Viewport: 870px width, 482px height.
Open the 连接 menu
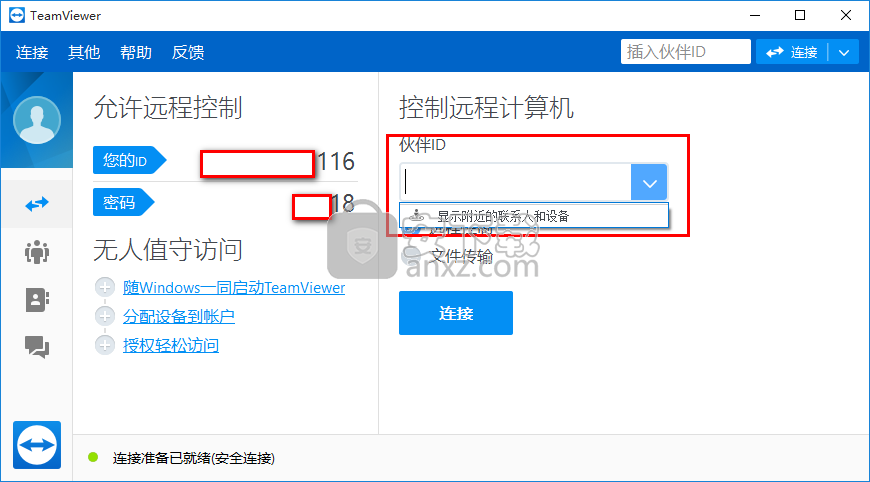click(32, 52)
